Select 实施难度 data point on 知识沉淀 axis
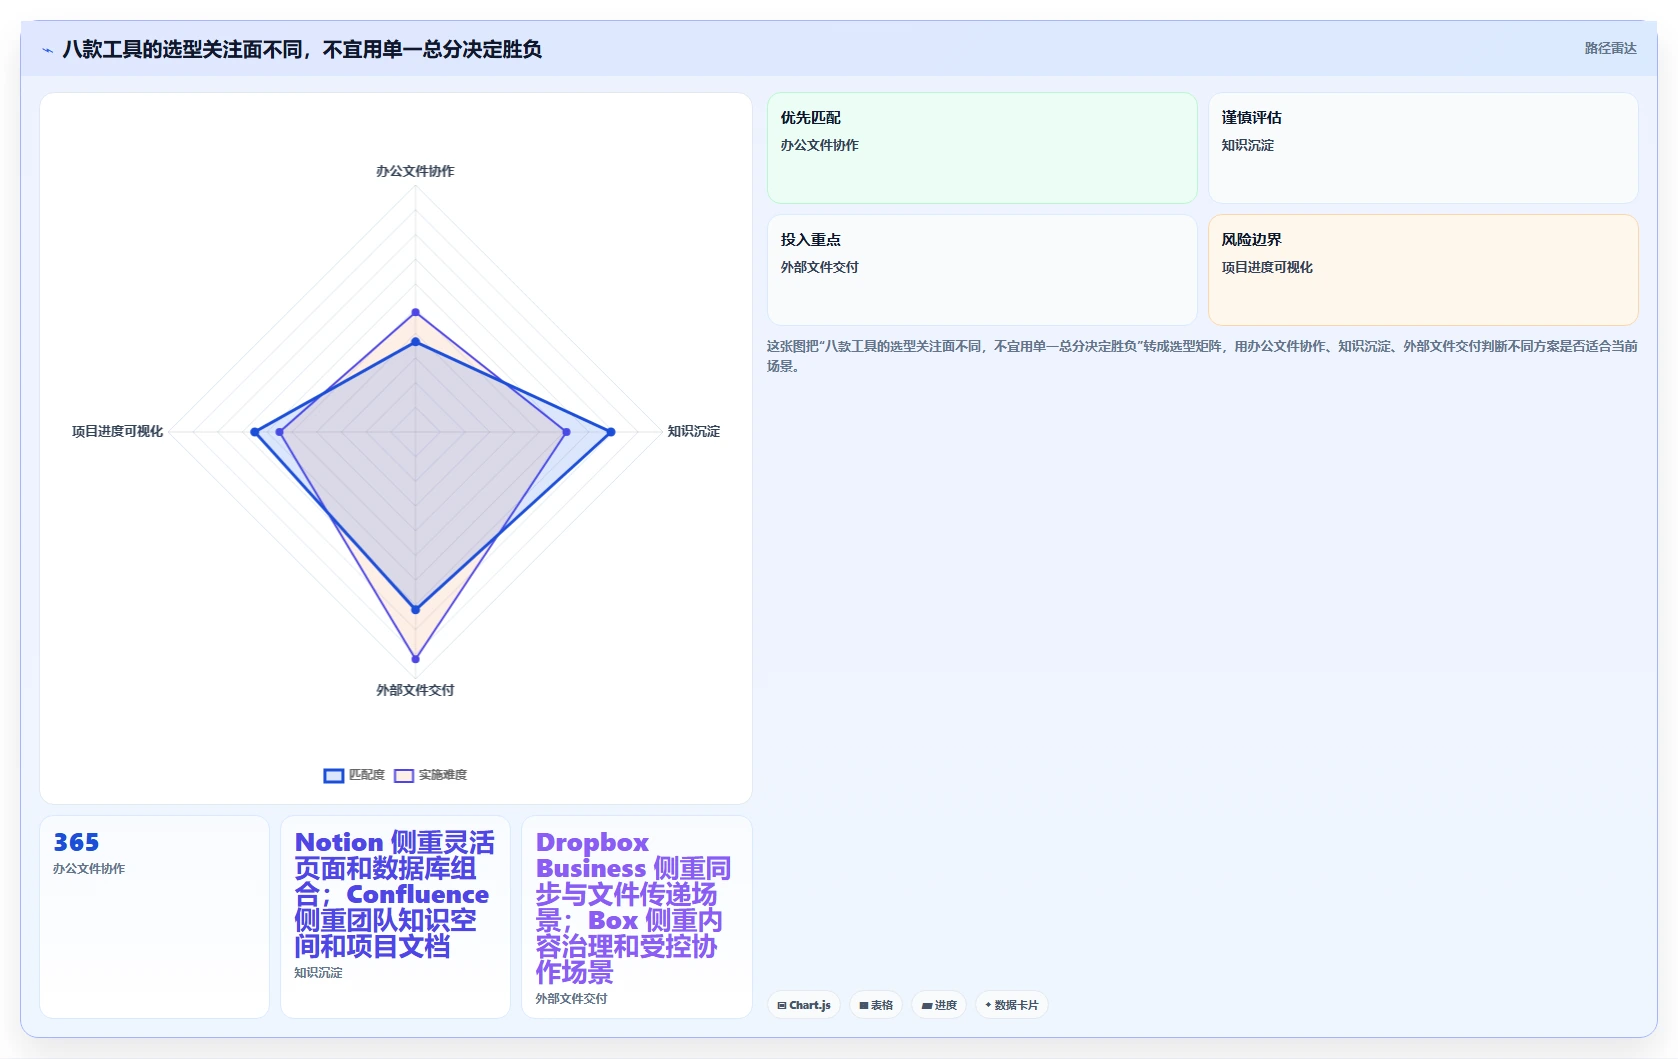 [x=566, y=432]
